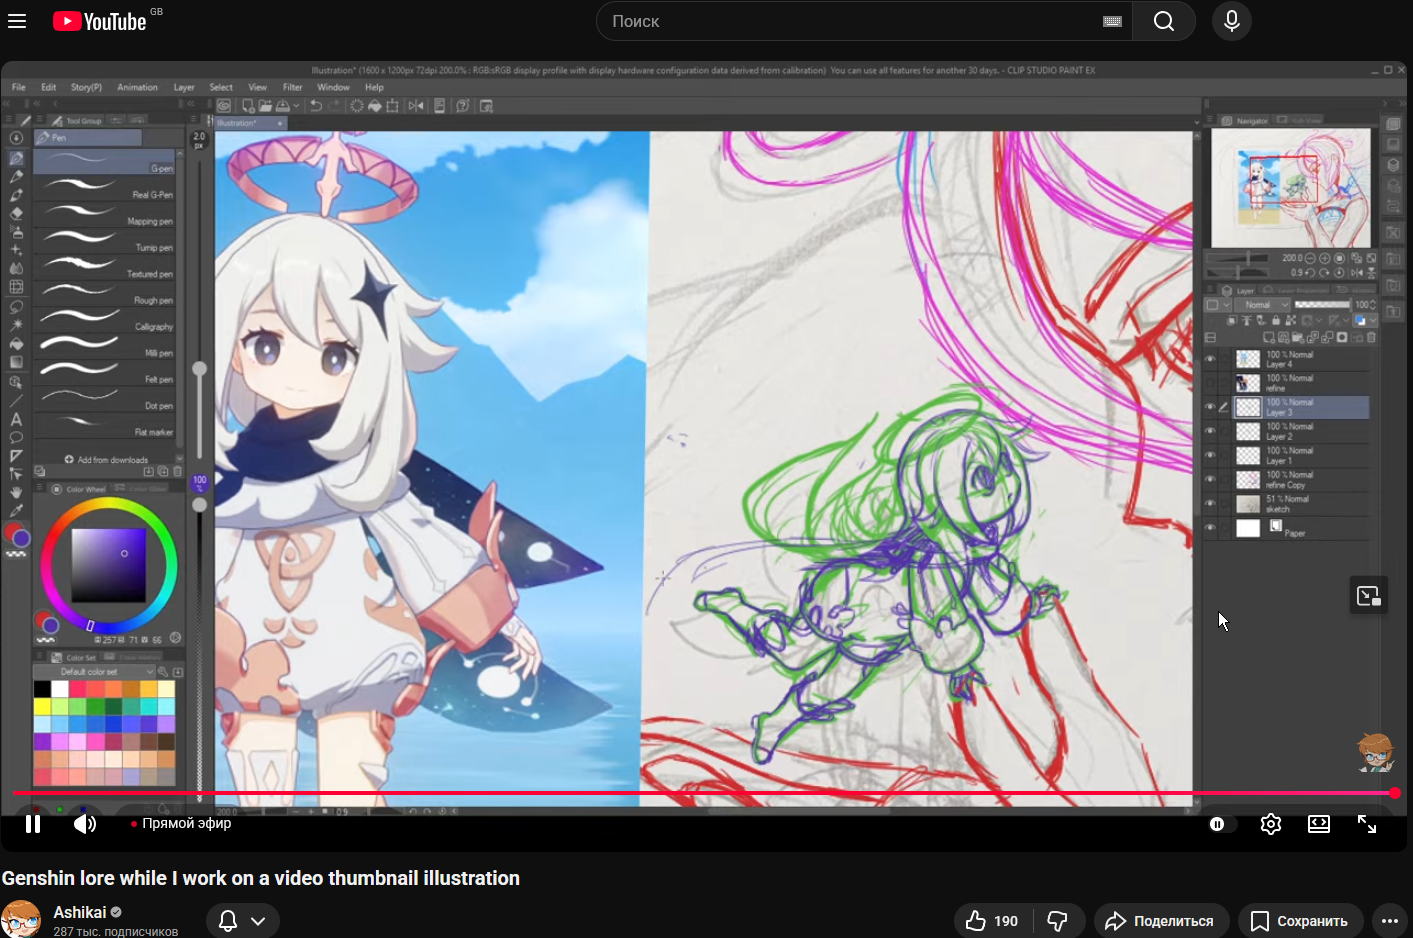Toggle visibility of Layer 1
Image resolution: width=1413 pixels, height=938 pixels.
pyautogui.click(x=1211, y=455)
